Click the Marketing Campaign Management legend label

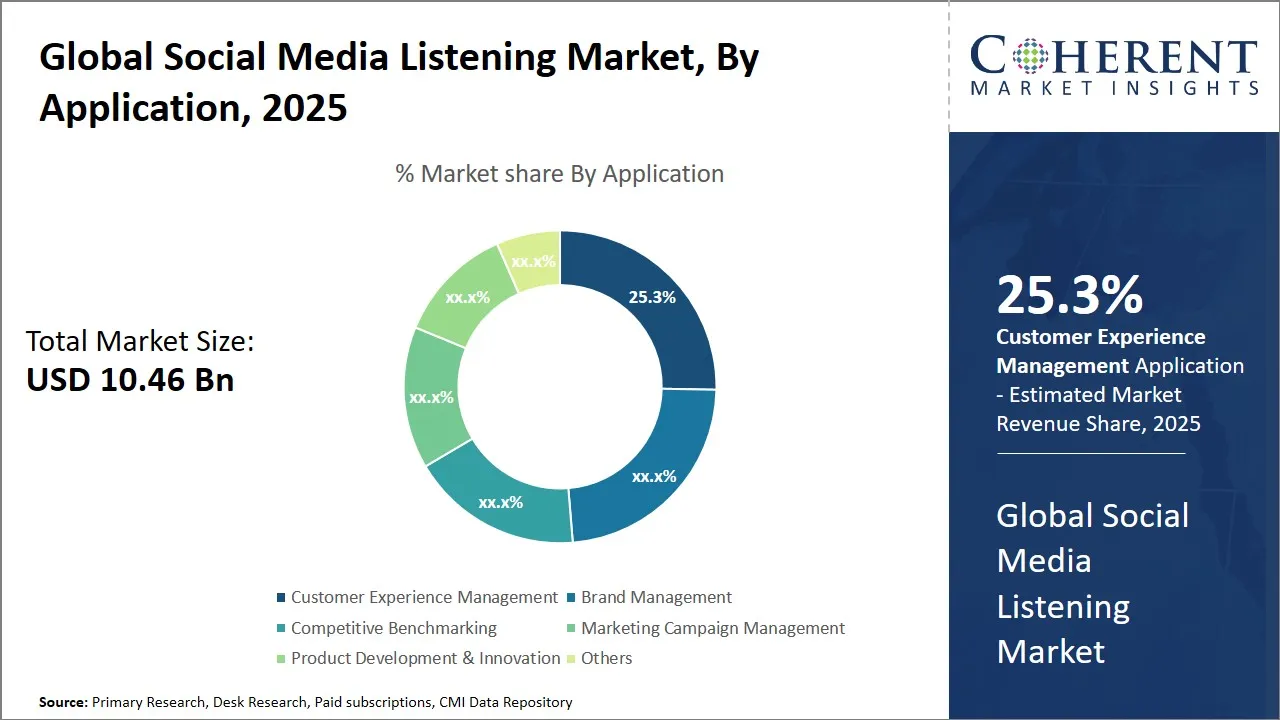click(x=713, y=629)
